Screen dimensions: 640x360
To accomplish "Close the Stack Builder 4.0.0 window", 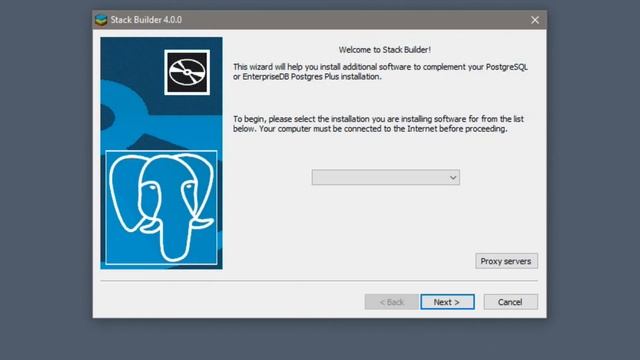I will point(535,20).
